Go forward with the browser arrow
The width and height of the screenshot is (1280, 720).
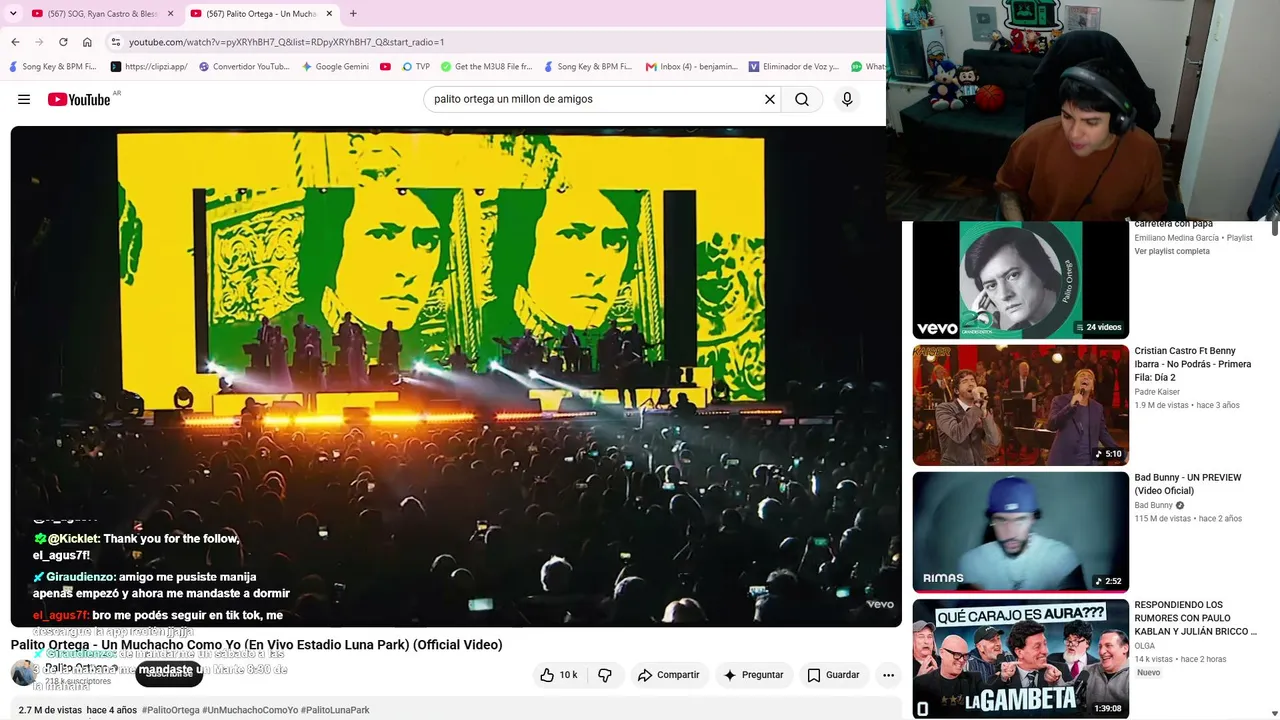[x=39, y=42]
